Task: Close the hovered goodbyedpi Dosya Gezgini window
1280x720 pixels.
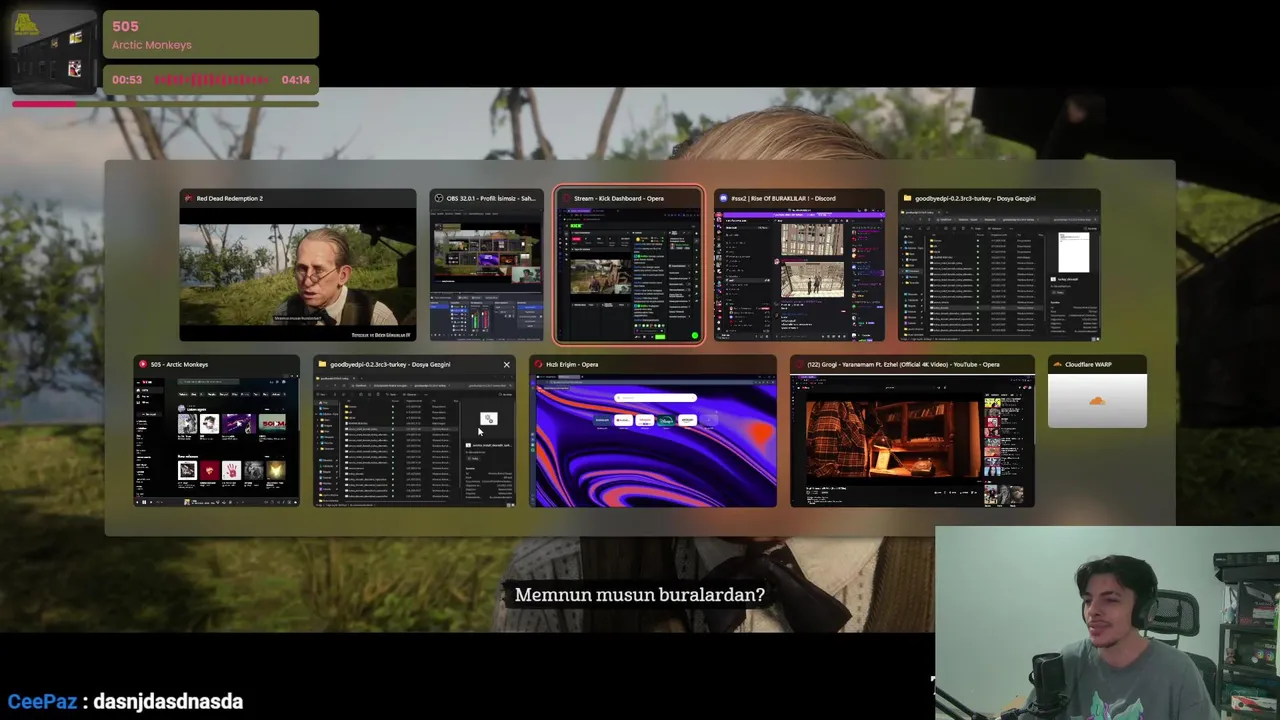Action: coord(506,364)
